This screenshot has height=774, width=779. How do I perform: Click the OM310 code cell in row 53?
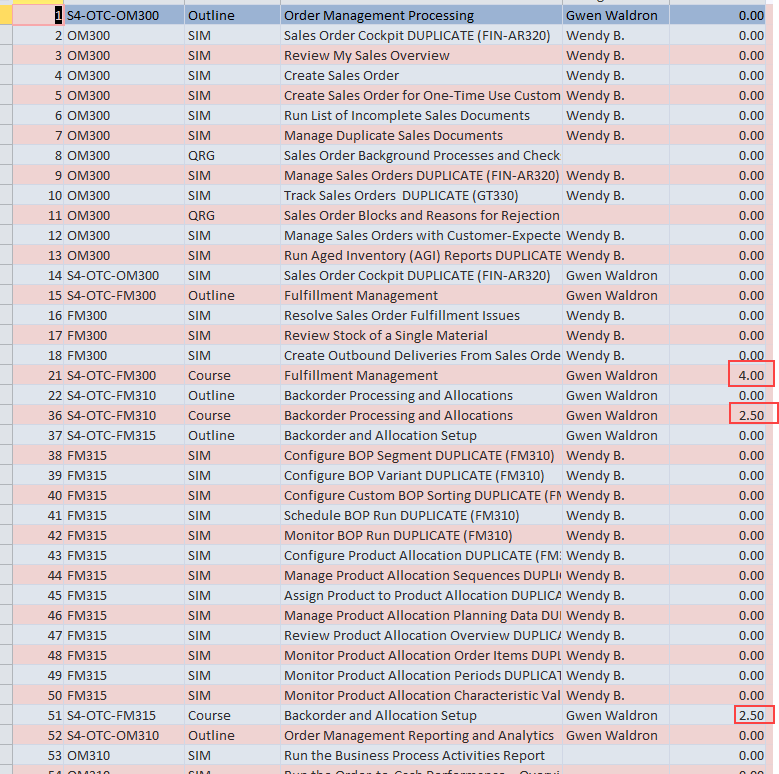tap(123, 756)
